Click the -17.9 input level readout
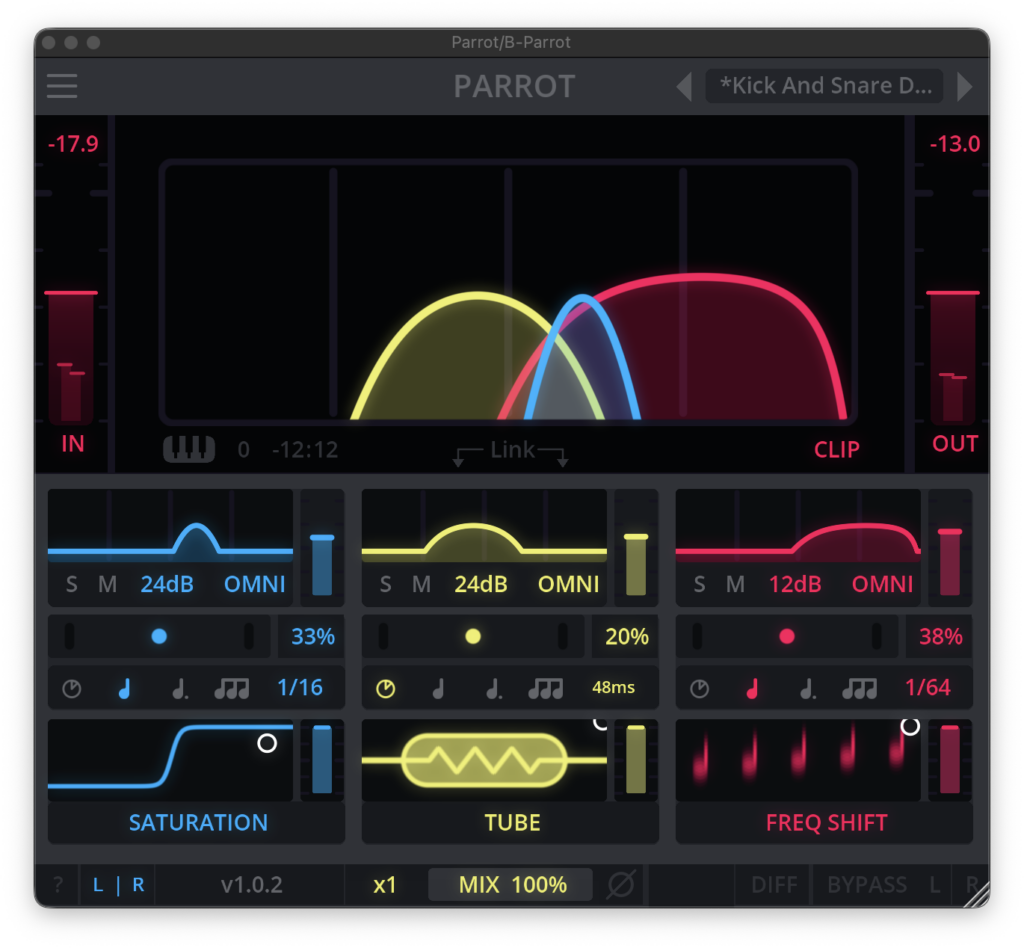The image size is (1024, 948). [x=73, y=144]
